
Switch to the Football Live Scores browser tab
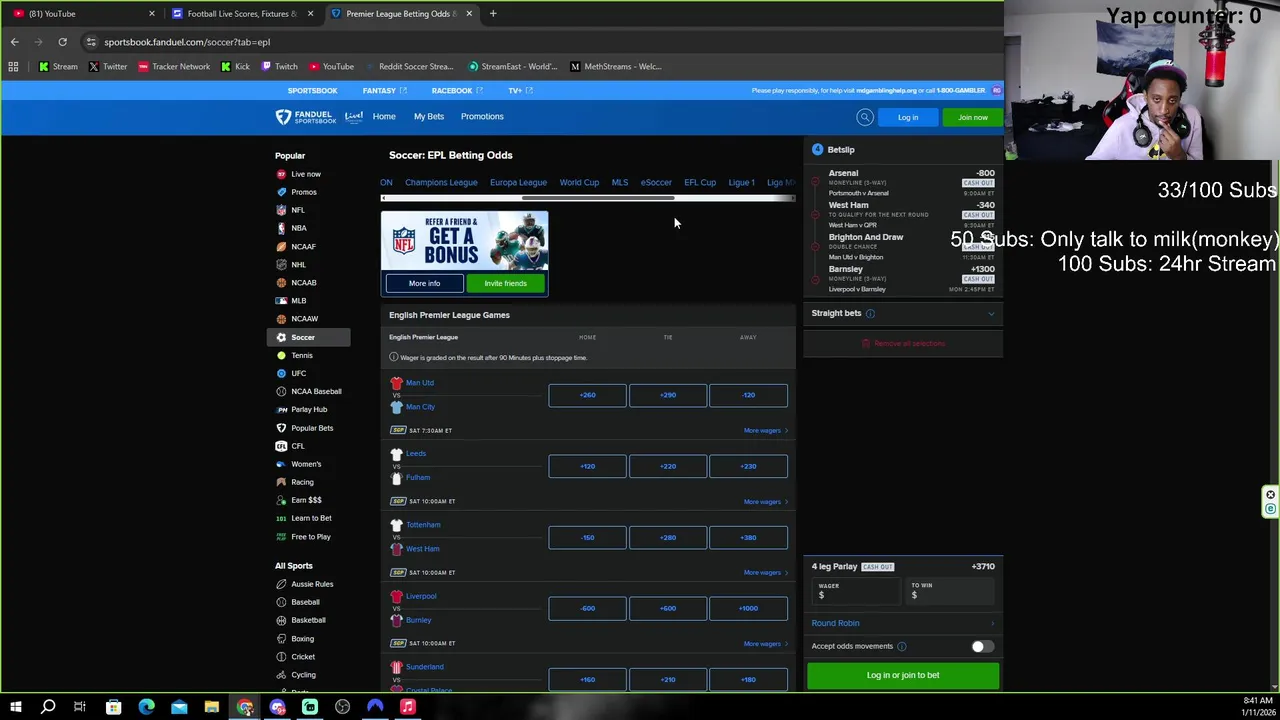tap(241, 14)
